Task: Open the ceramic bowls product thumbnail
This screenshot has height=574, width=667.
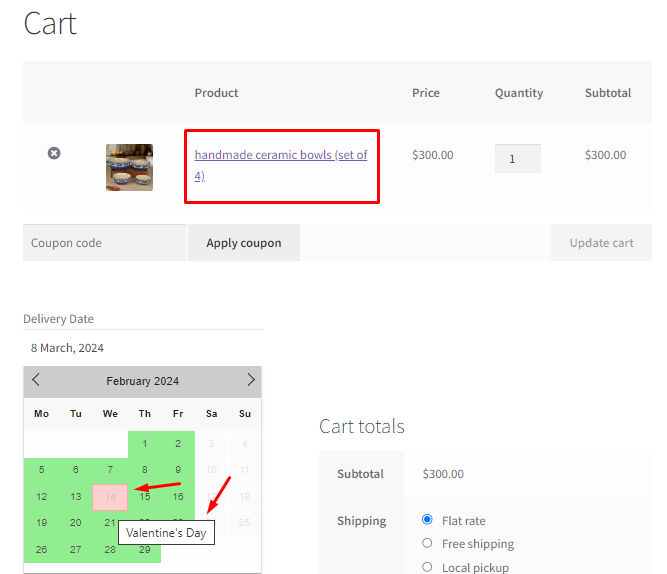Action: 129,167
